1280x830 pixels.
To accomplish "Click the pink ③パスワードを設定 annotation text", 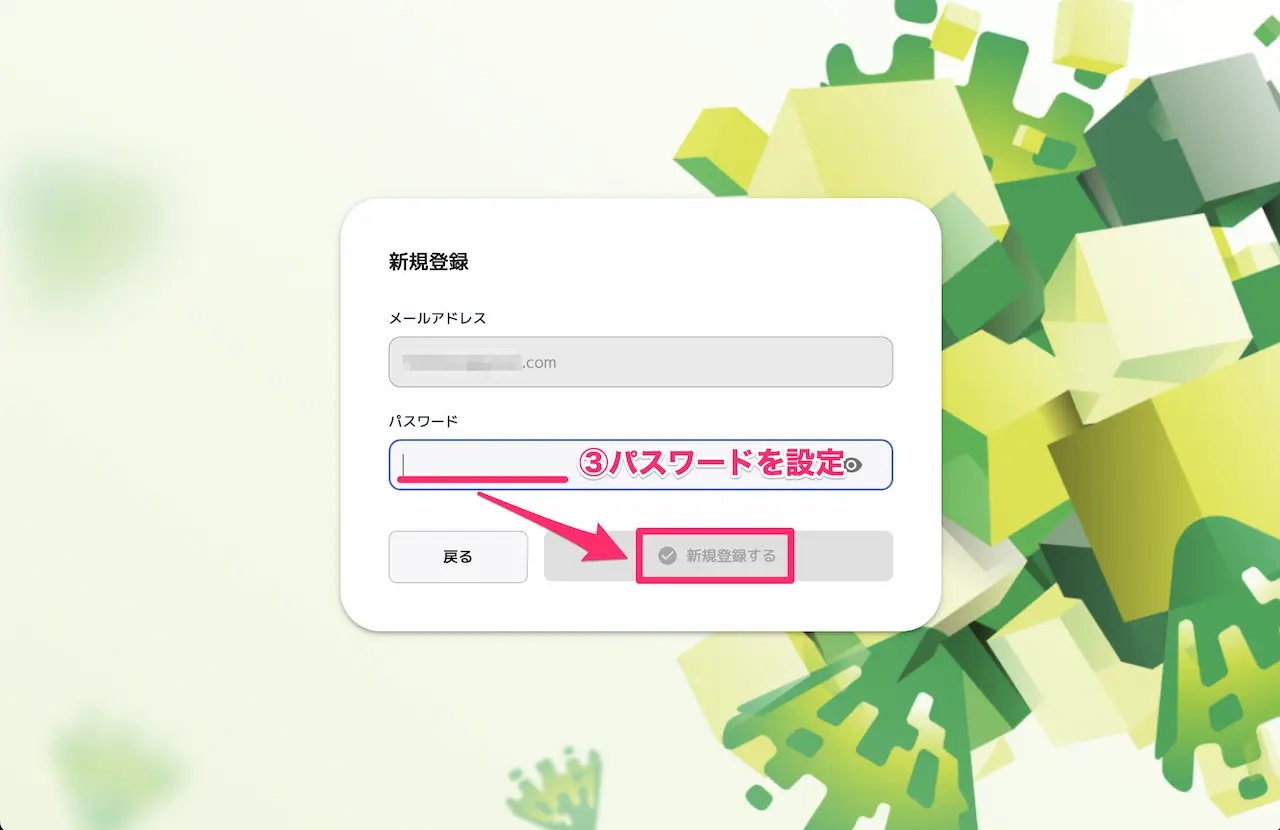I will tap(714, 463).
